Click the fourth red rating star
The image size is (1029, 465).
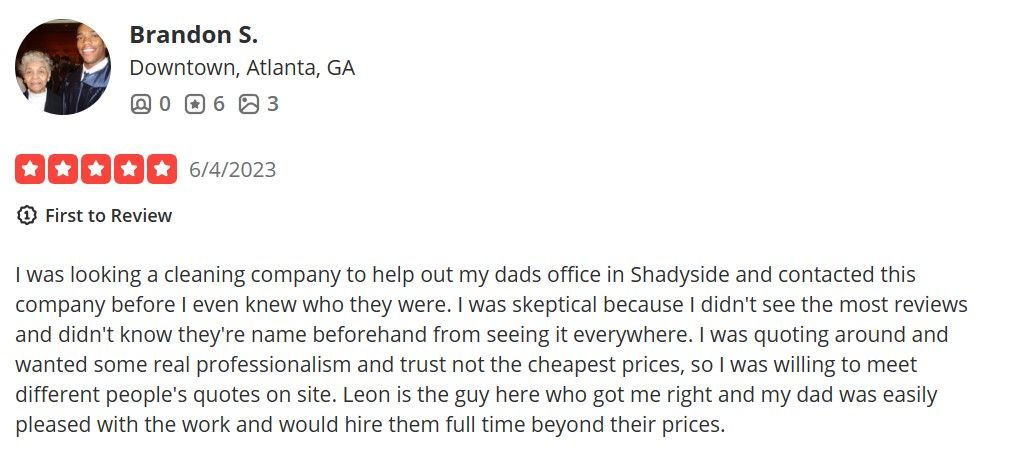click(129, 170)
